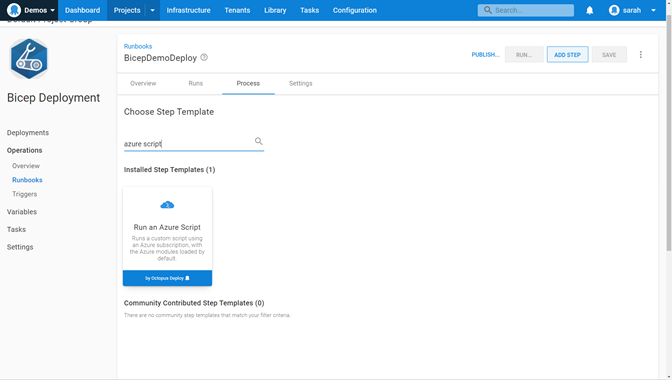Click Community Contributed Step Templates (0) heading
The height and width of the screenshot is (380, 672).
[x=194, y=303]
